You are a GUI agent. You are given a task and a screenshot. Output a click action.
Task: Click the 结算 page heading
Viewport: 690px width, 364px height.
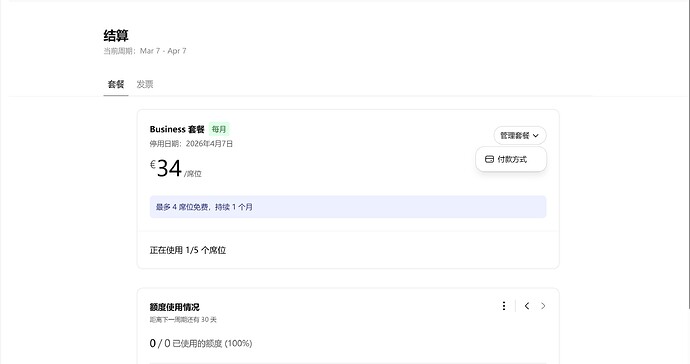pos(116,35)
